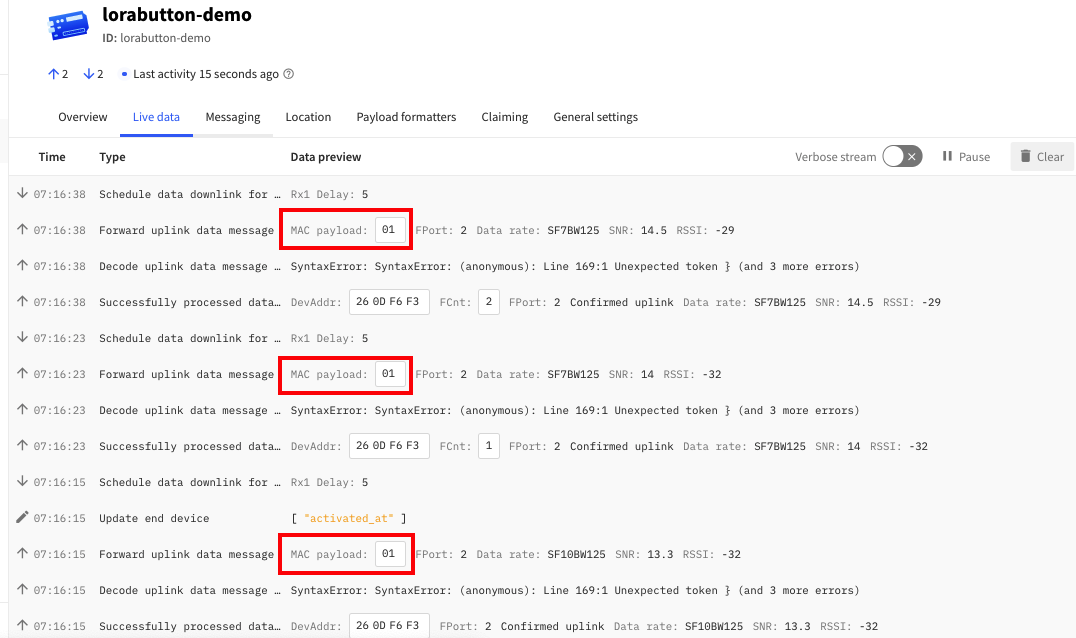This screenshot has width=1076, height=638.
Task: Expand the 07:16:15 Update end device event
Action: tap(183, 518)
